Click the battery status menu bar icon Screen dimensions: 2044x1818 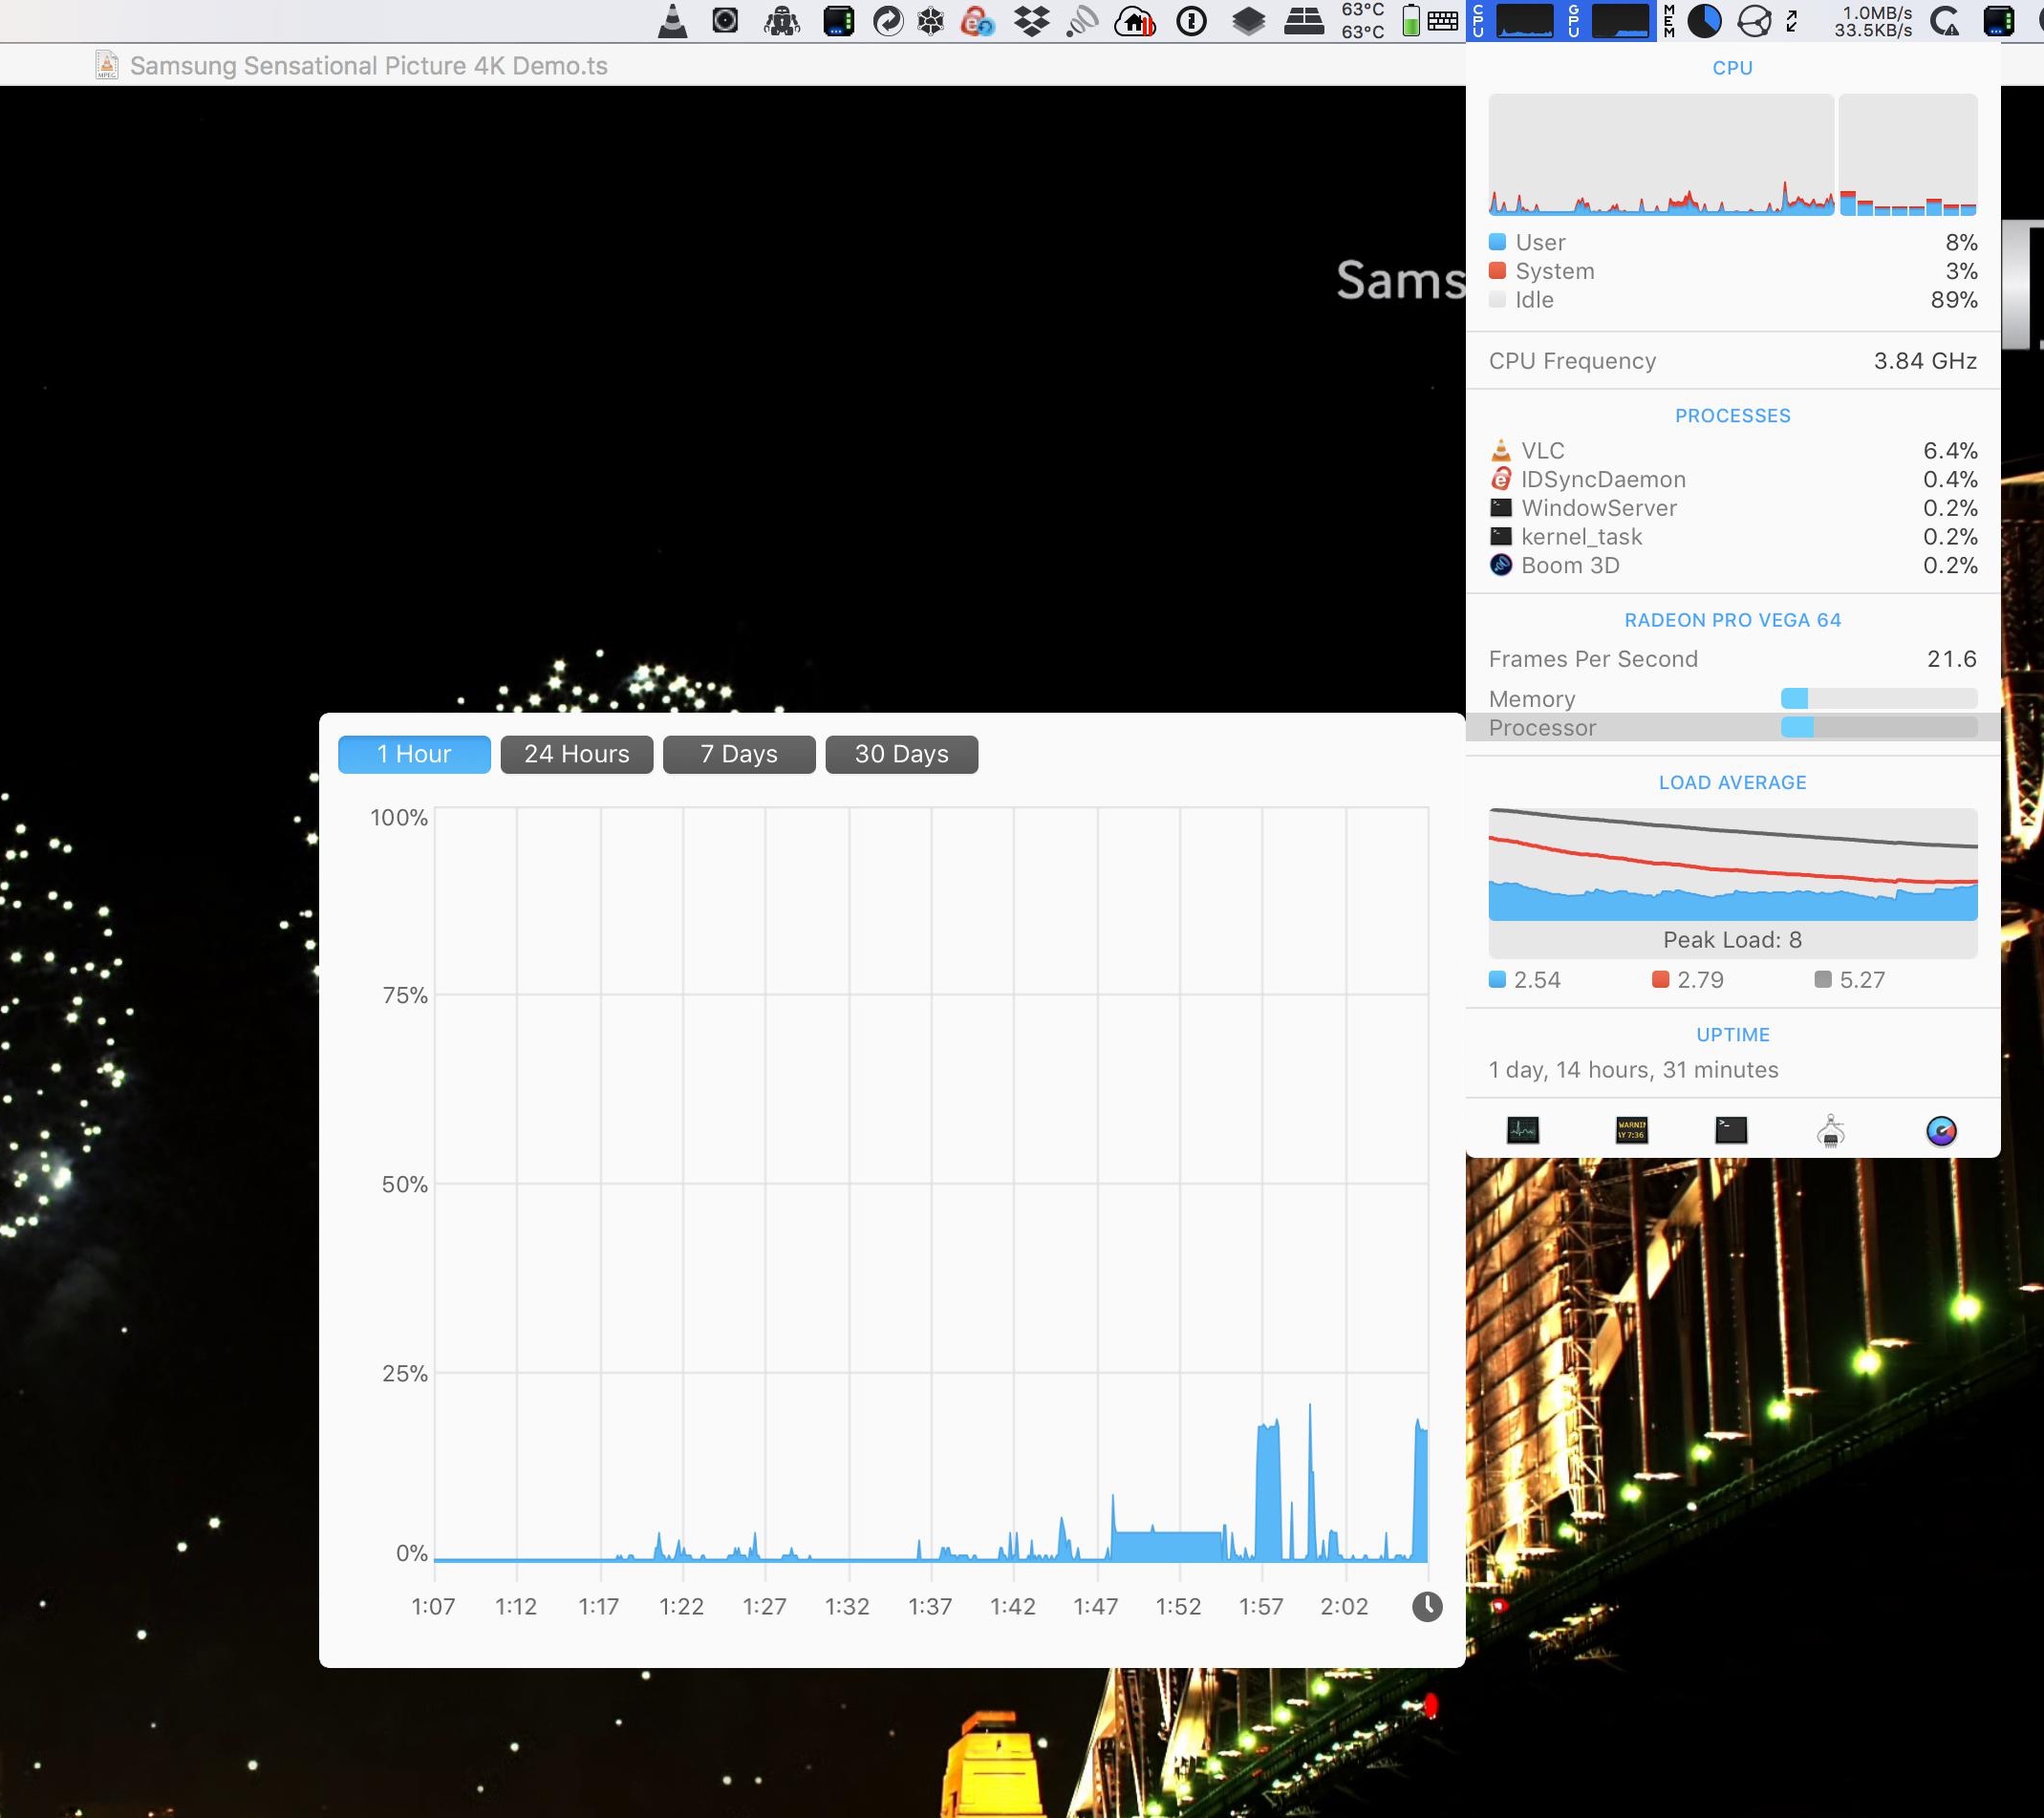[1410, 21]
